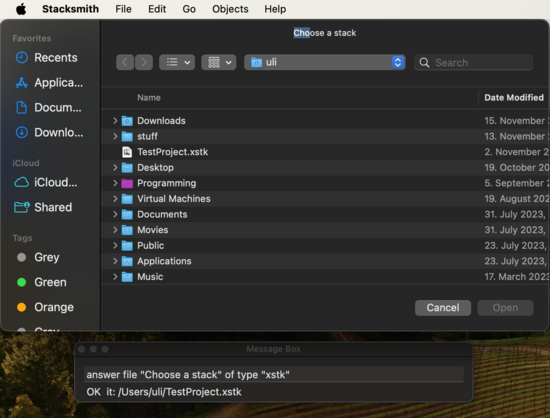Expand the Virtual Machines folder
Screen dimensions: 550x418
115,198
